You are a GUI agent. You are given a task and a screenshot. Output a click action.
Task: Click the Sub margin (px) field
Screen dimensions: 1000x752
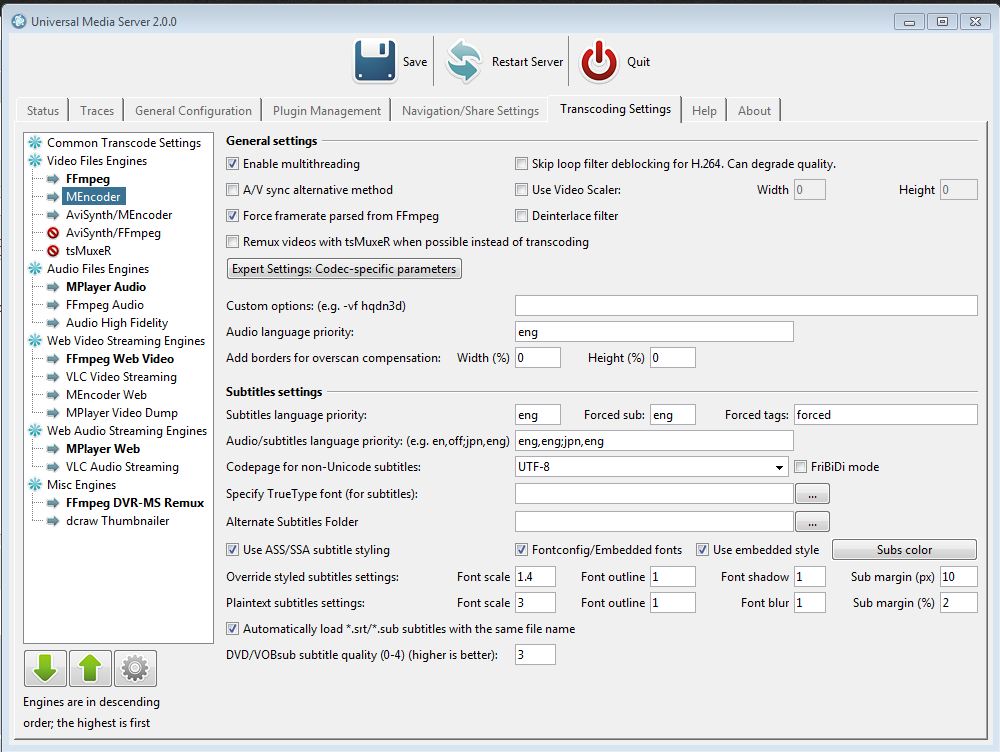pos(959,577)
